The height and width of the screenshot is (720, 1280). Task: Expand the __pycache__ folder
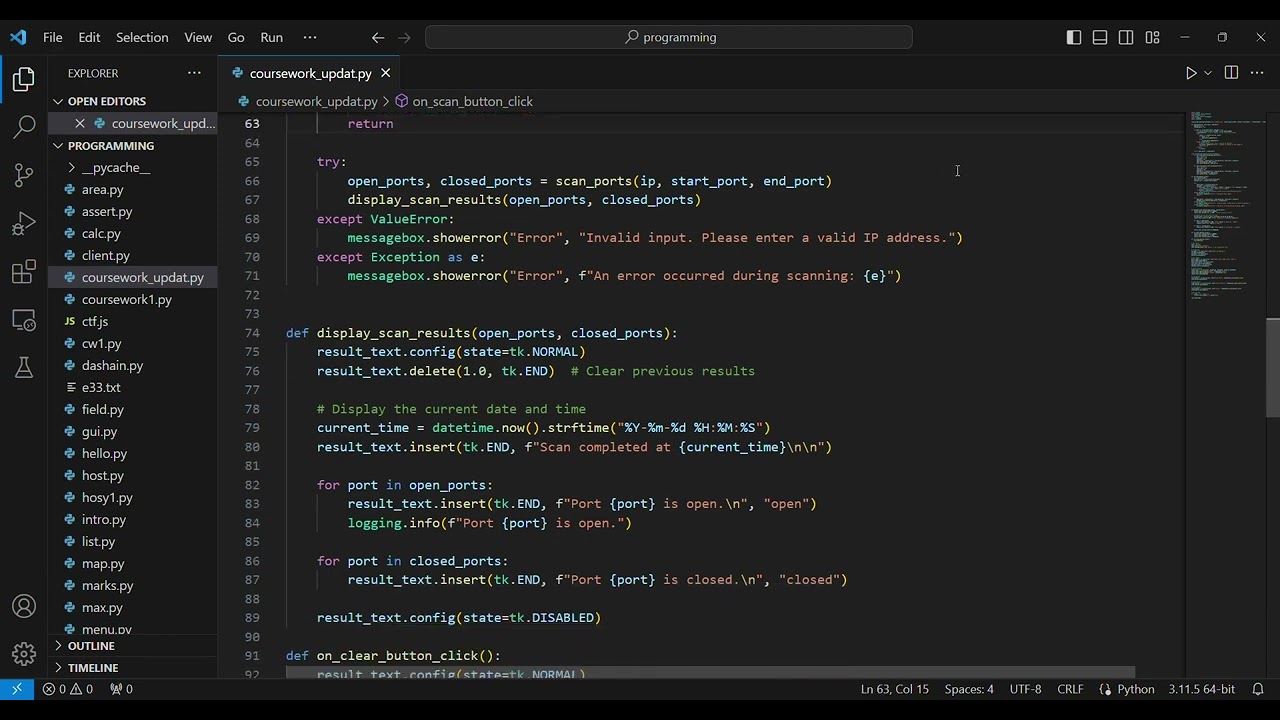tap(133, 167)
